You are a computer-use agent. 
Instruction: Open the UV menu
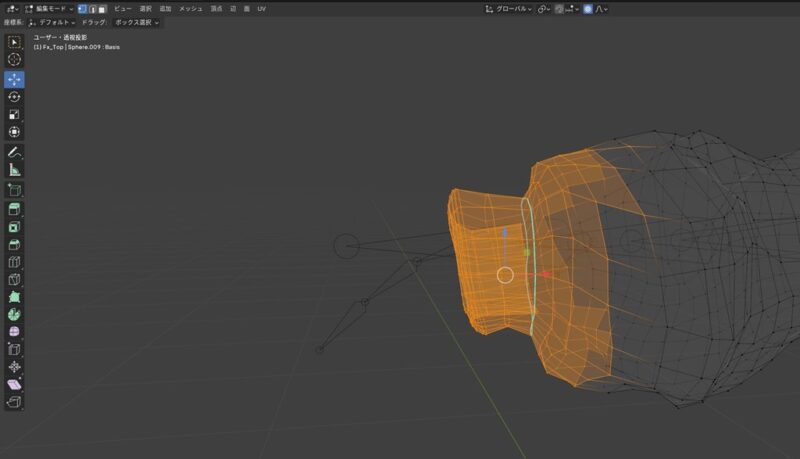(x=261, y=8)
